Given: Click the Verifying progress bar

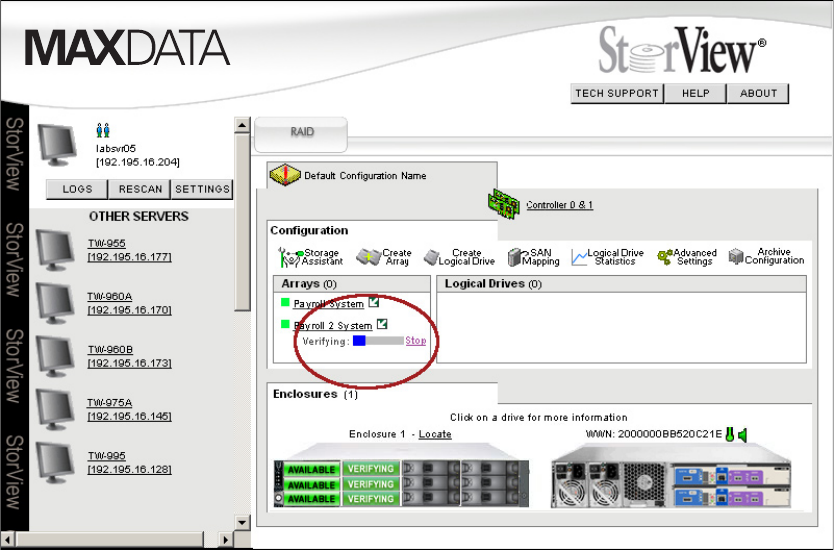Looking at the screenshot, I should click(378, 340).
